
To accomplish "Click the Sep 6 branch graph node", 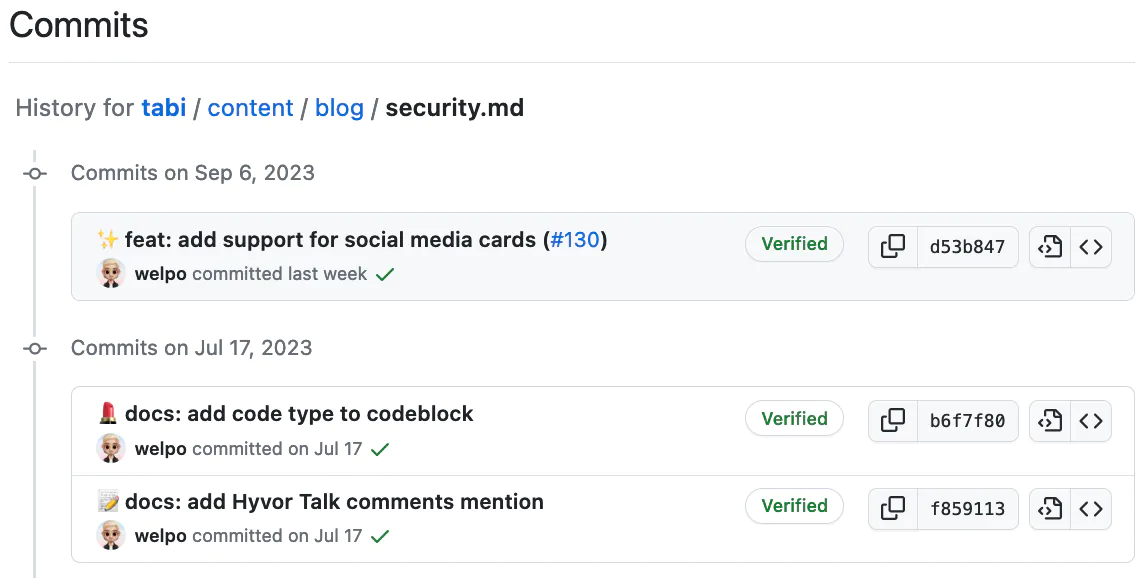I will click(35, 173).
